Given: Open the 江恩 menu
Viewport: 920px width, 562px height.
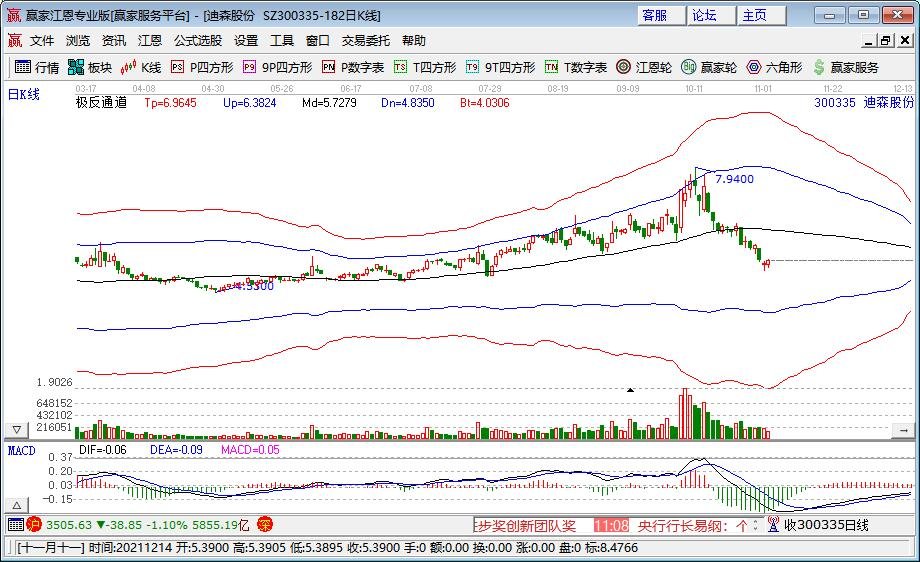Looking at the screenshot, I should [x=150, y=40].
